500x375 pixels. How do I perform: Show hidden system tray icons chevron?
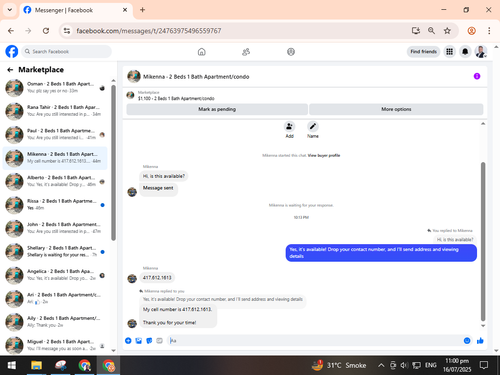pyautogui.click(x=381, y=365)
